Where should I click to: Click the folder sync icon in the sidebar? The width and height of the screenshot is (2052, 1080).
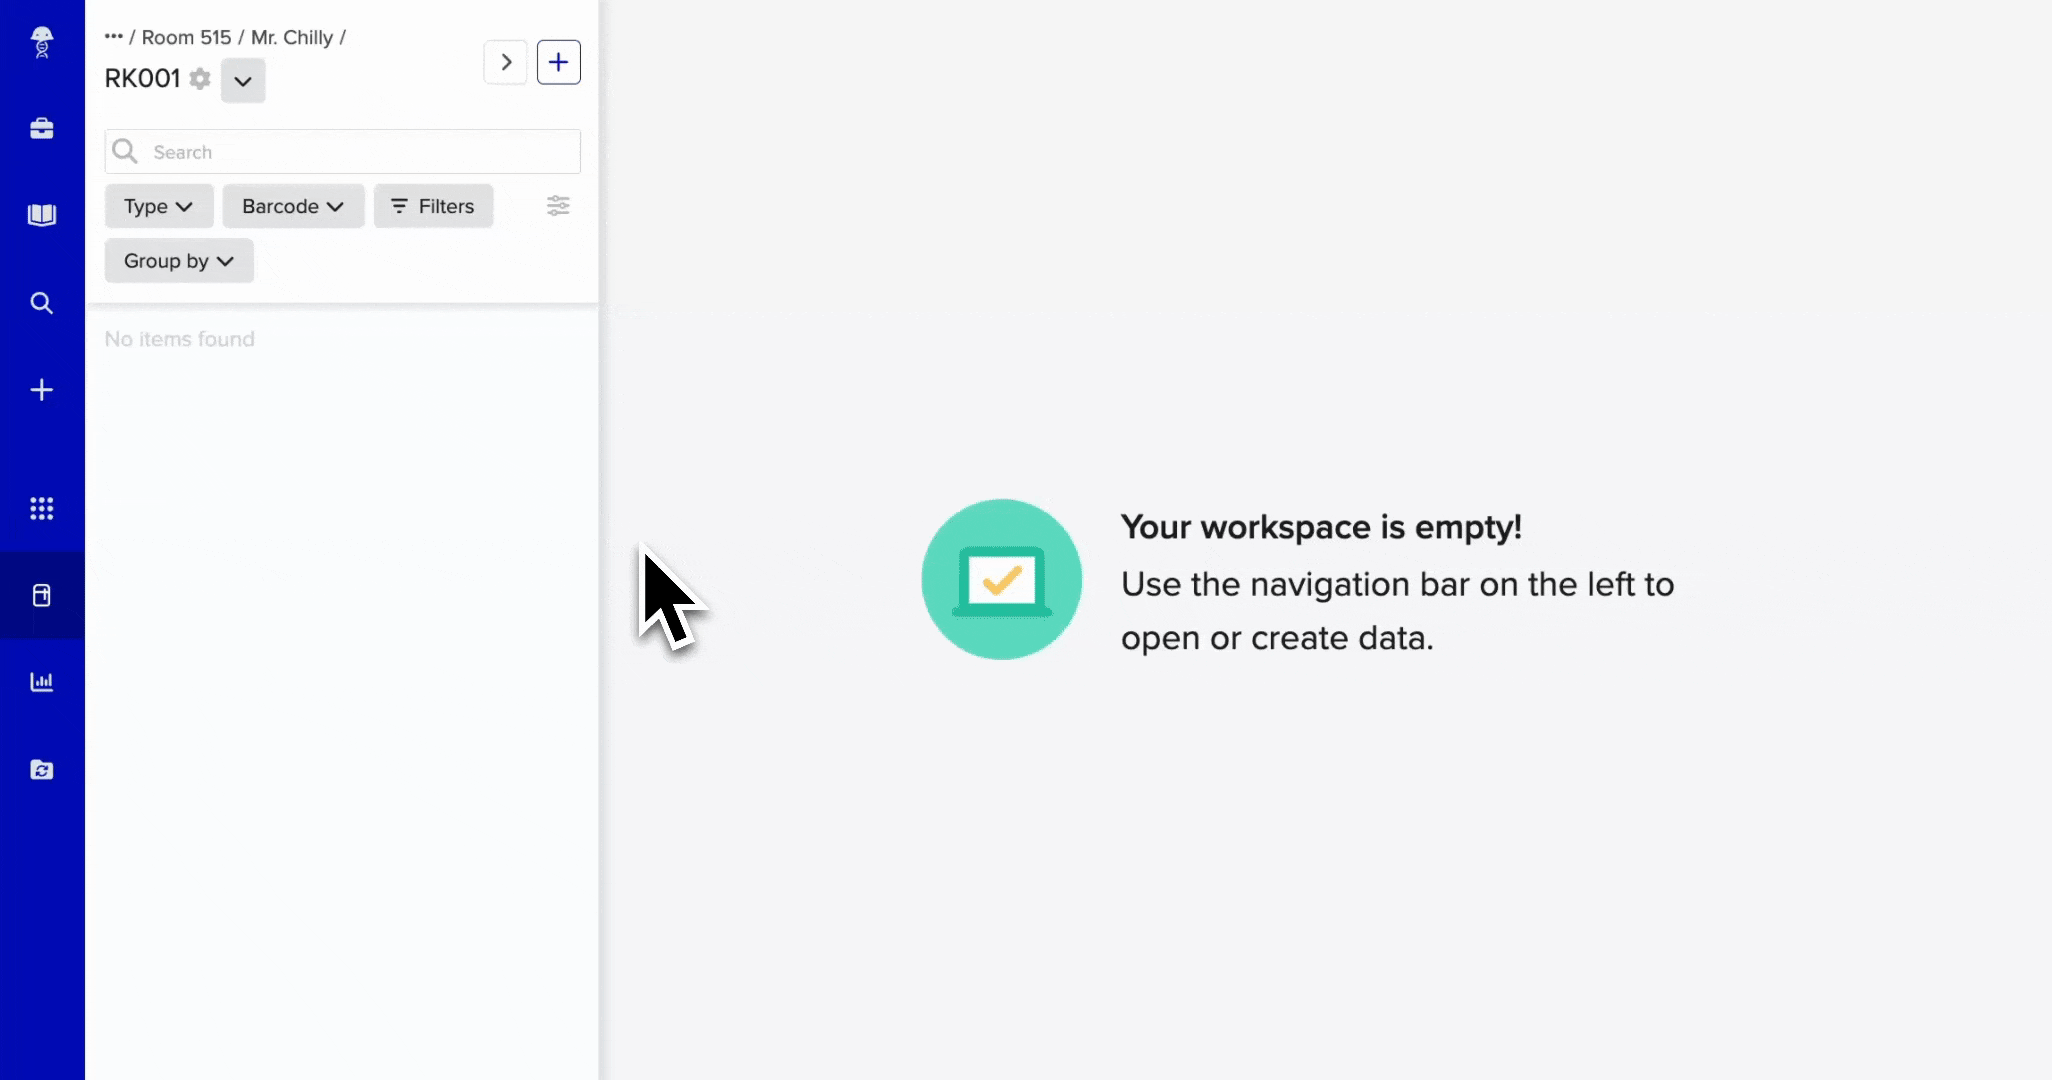pyautogui.click(x=42, y=769)
